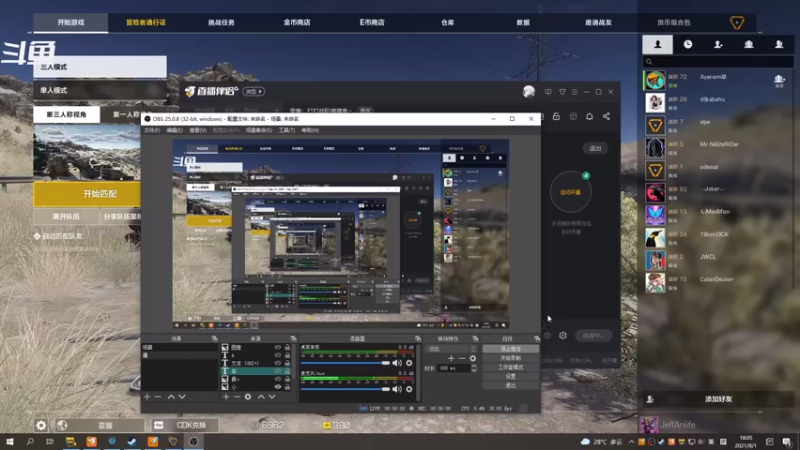Toggle visibility of 图像 source in OBS
This screenshot has width=800, height=450.
[x=278, y=347]
